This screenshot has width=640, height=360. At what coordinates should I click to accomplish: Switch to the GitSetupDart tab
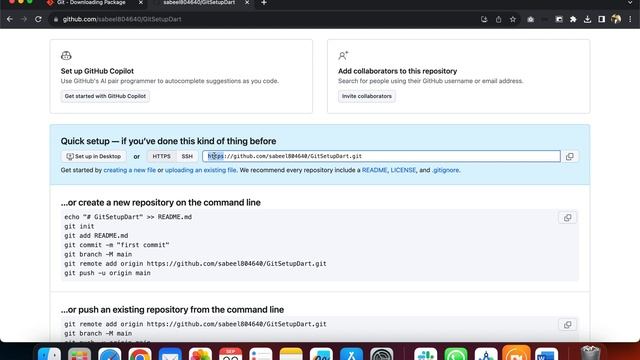tap(199, 3)
